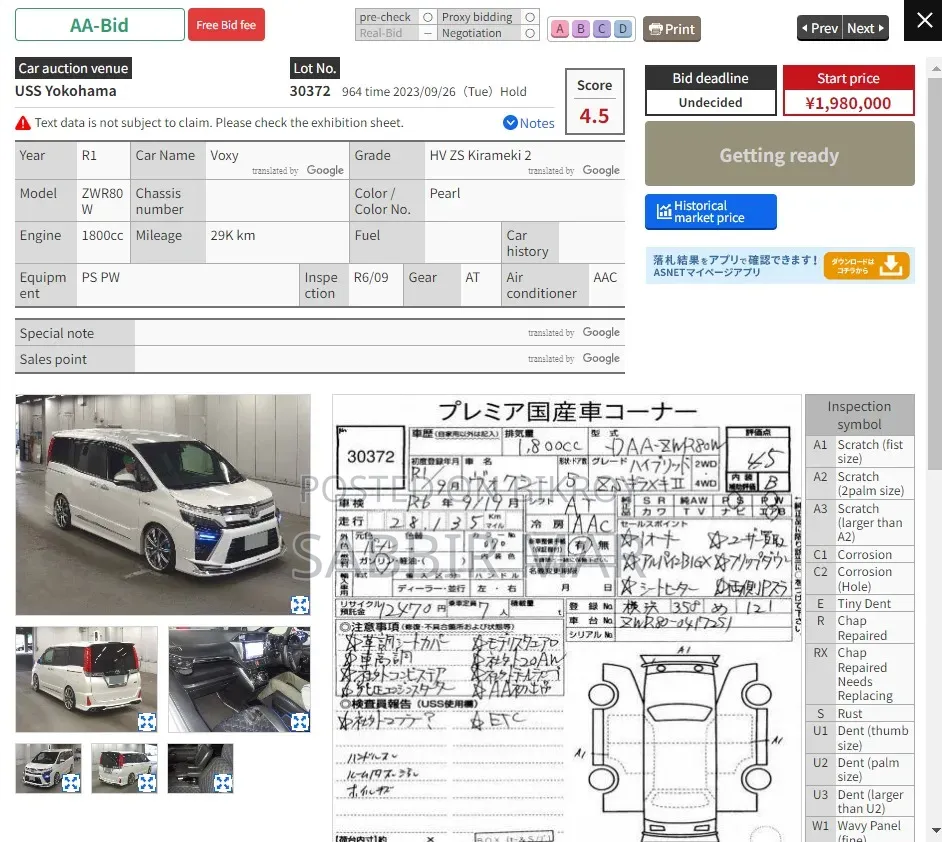Click the purple B tag button
Screen dimensions: 942x842
[x=581, y=29]
